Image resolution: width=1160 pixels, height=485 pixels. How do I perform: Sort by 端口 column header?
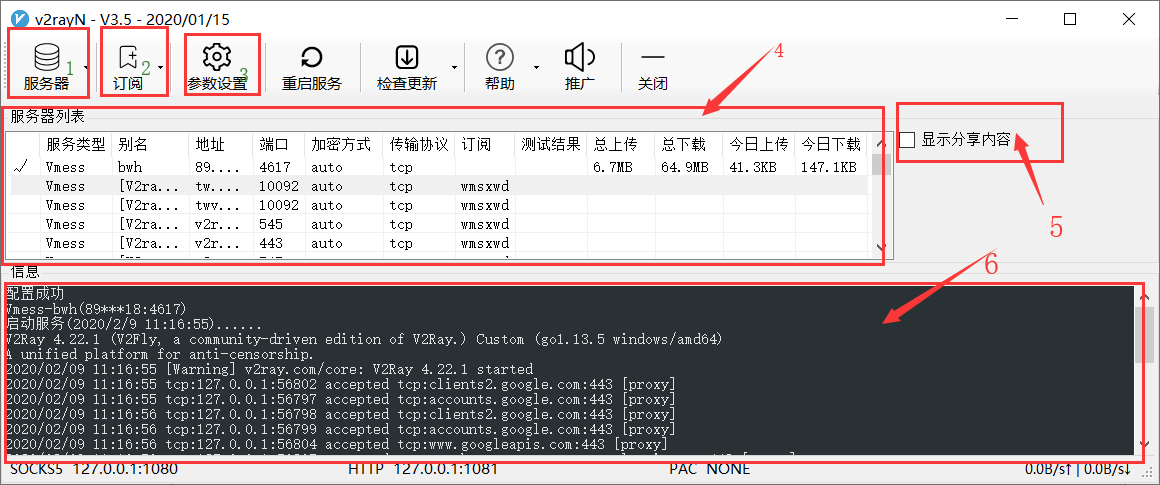point(274,144)
